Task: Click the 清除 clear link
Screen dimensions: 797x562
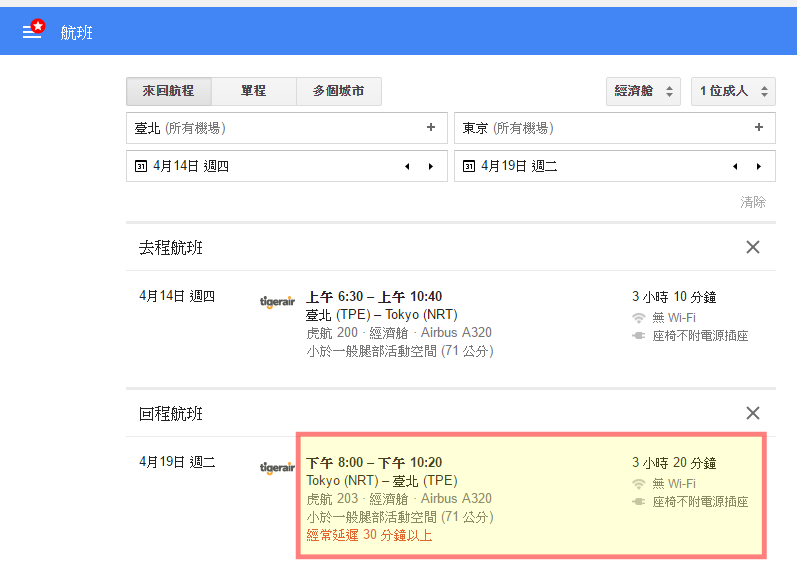Action: (753, 202)
